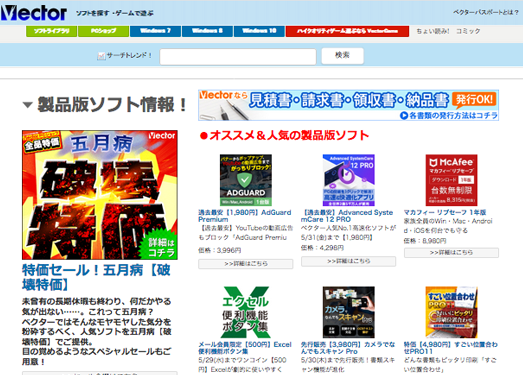Open the McAfee LiveSafe product image
This screenshot has height=375, width=523.
point(451,180)
